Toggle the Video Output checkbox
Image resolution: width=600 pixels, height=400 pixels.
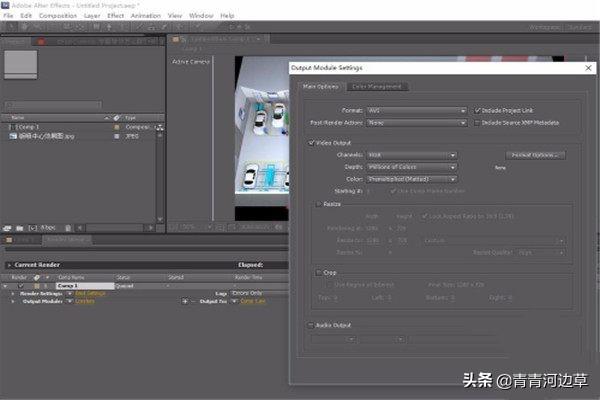pyautogui.click(x=311, y=143)
